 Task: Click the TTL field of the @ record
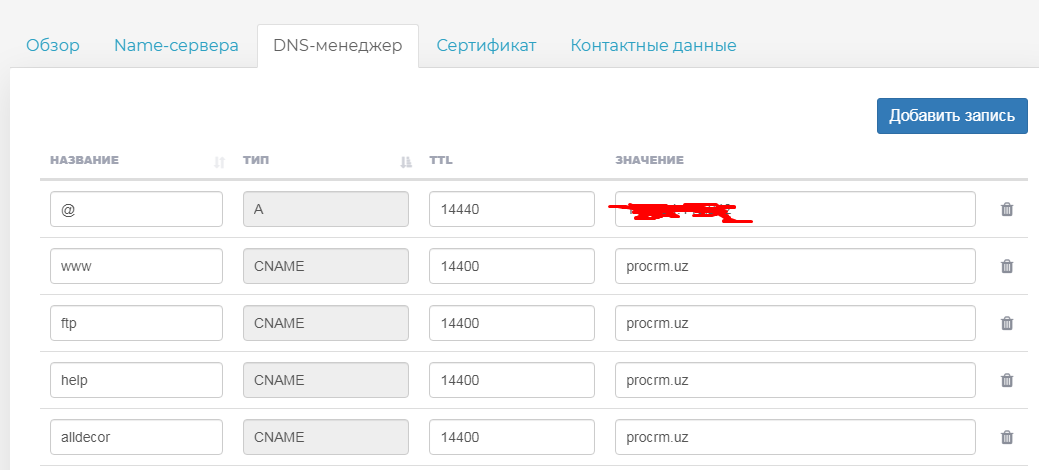[x=511, y=210]
